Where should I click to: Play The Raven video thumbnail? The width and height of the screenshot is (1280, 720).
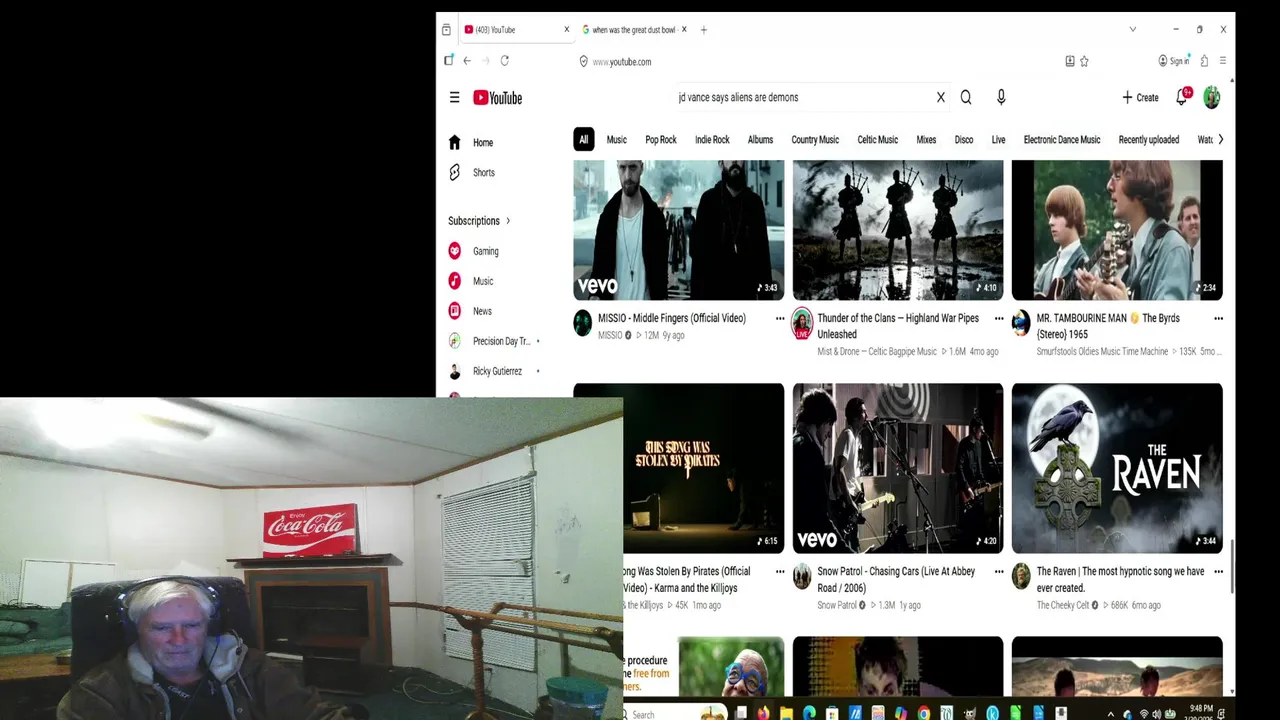pos(1117,468)
